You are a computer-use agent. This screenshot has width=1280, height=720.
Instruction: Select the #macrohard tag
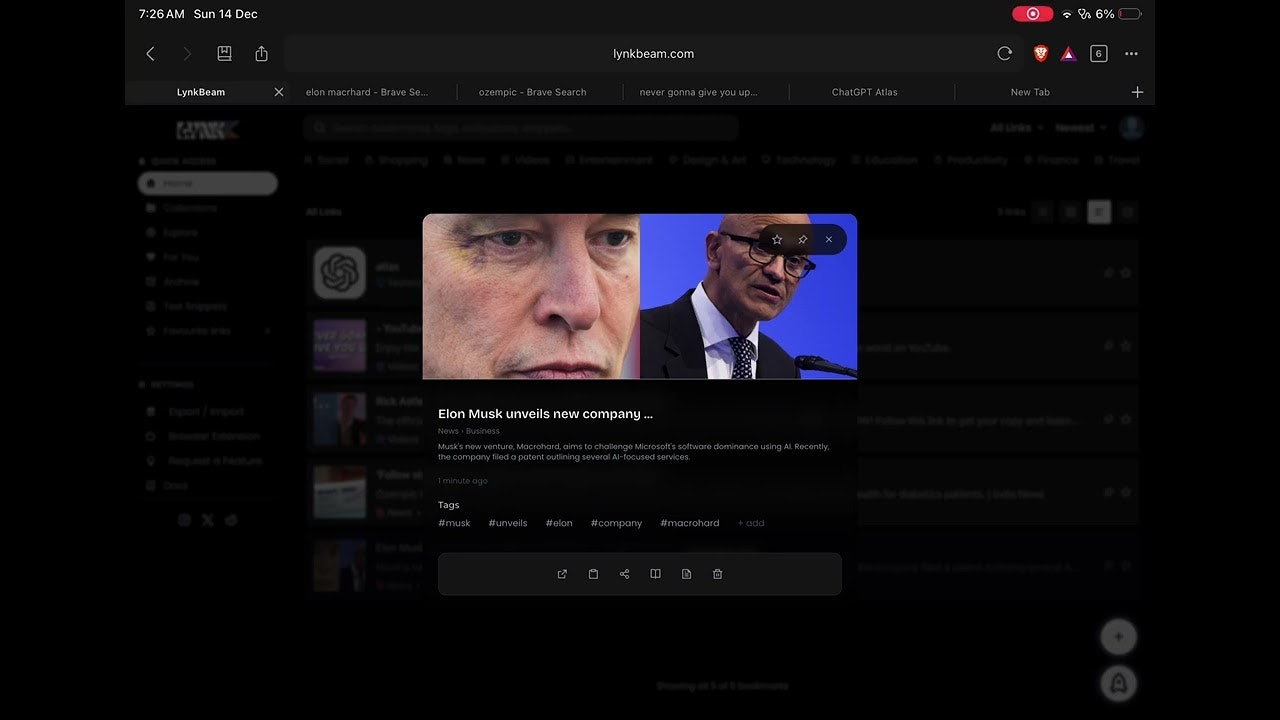pyautogui.click(x=690, y=523)
